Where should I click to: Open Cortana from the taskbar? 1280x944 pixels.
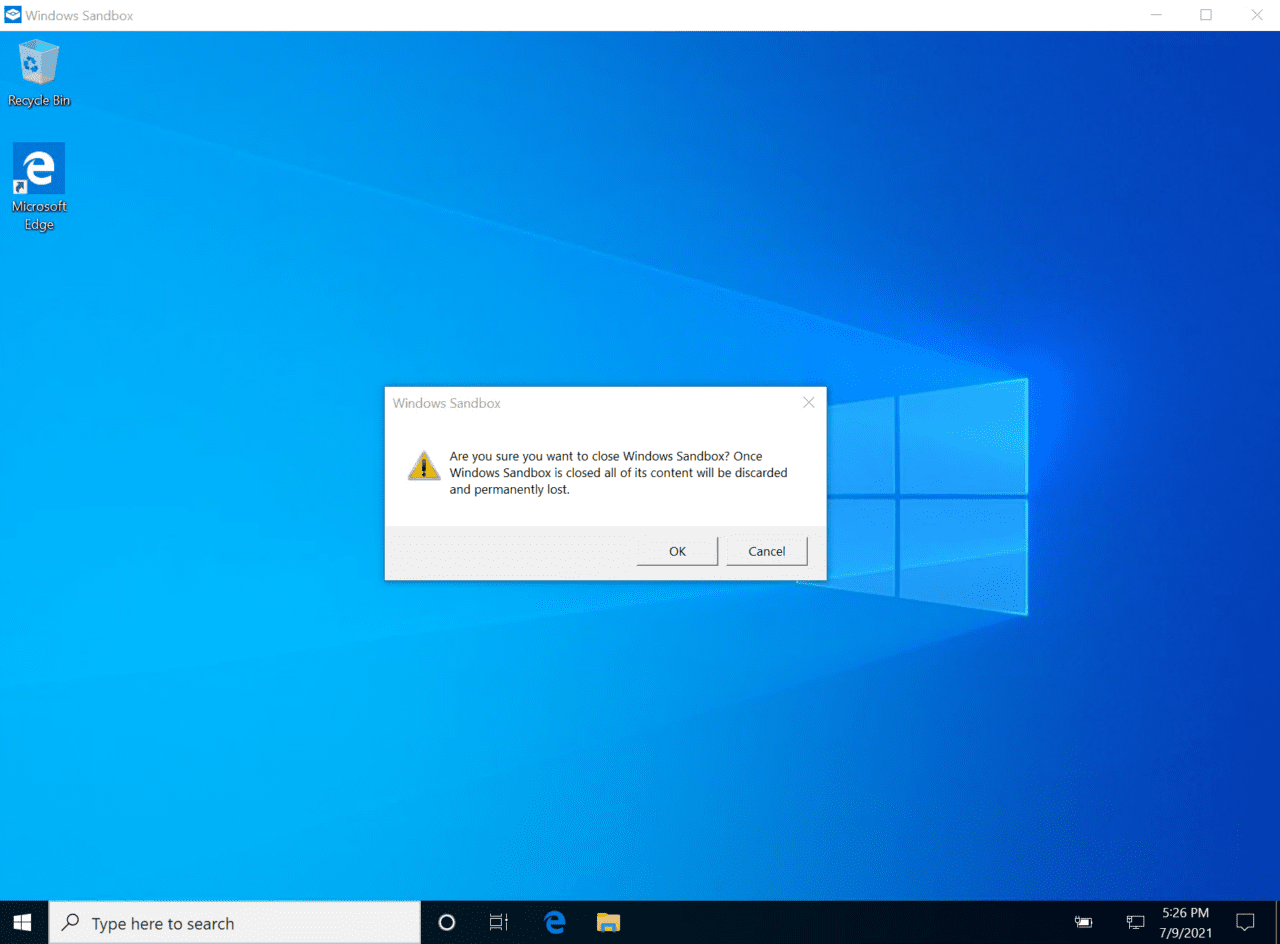447,923
